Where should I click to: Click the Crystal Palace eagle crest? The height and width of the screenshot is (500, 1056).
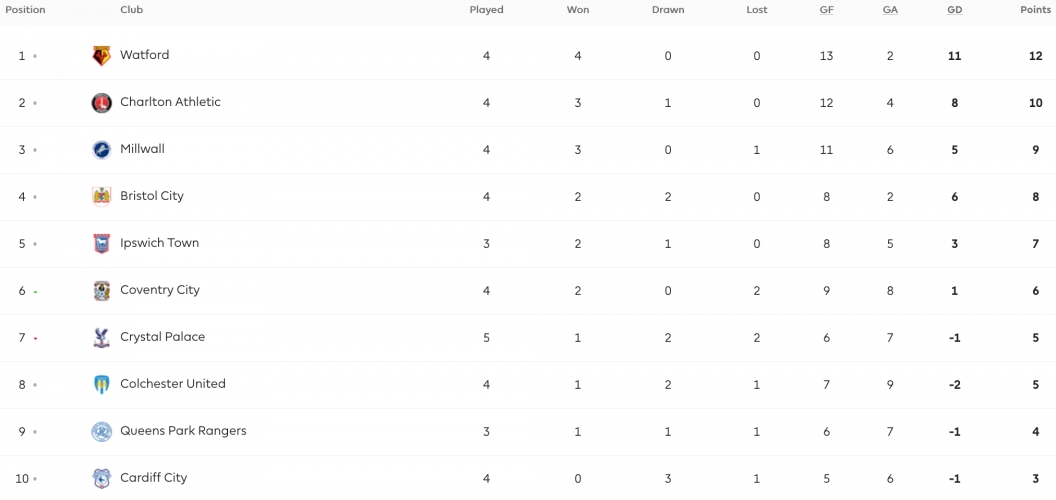click(x=101, y=338)
